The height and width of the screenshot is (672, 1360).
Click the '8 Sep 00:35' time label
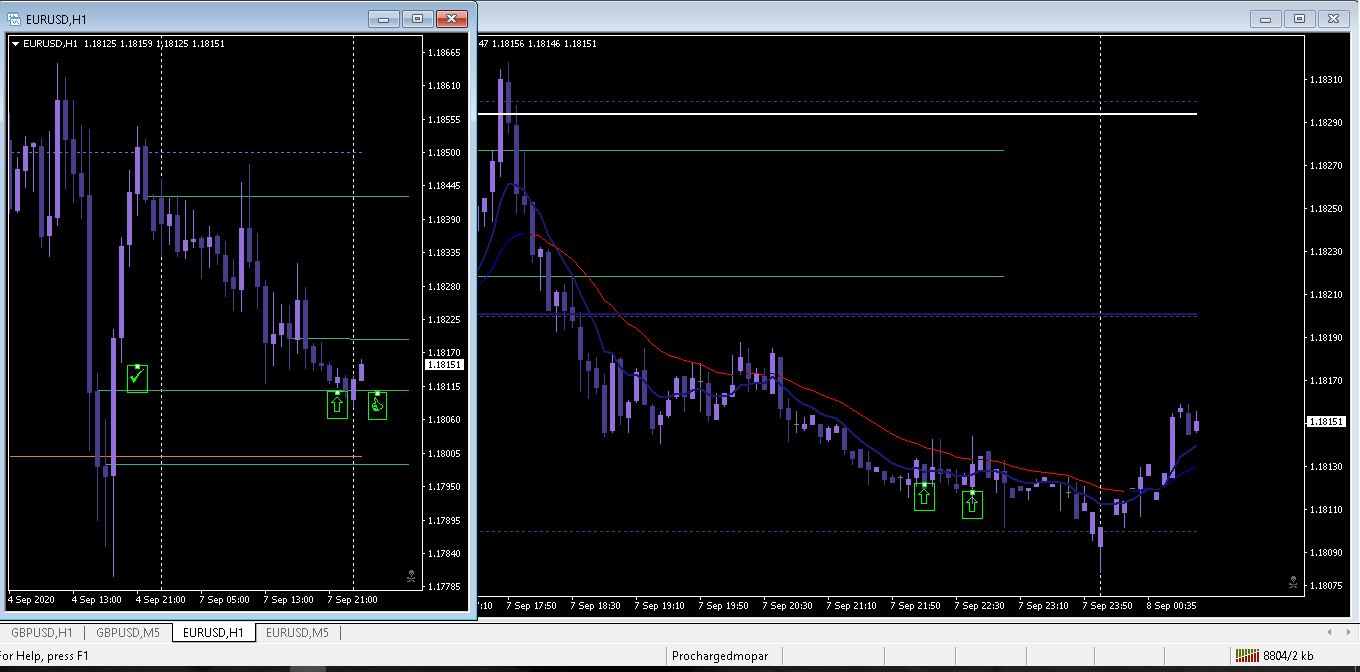point(1169,605)
